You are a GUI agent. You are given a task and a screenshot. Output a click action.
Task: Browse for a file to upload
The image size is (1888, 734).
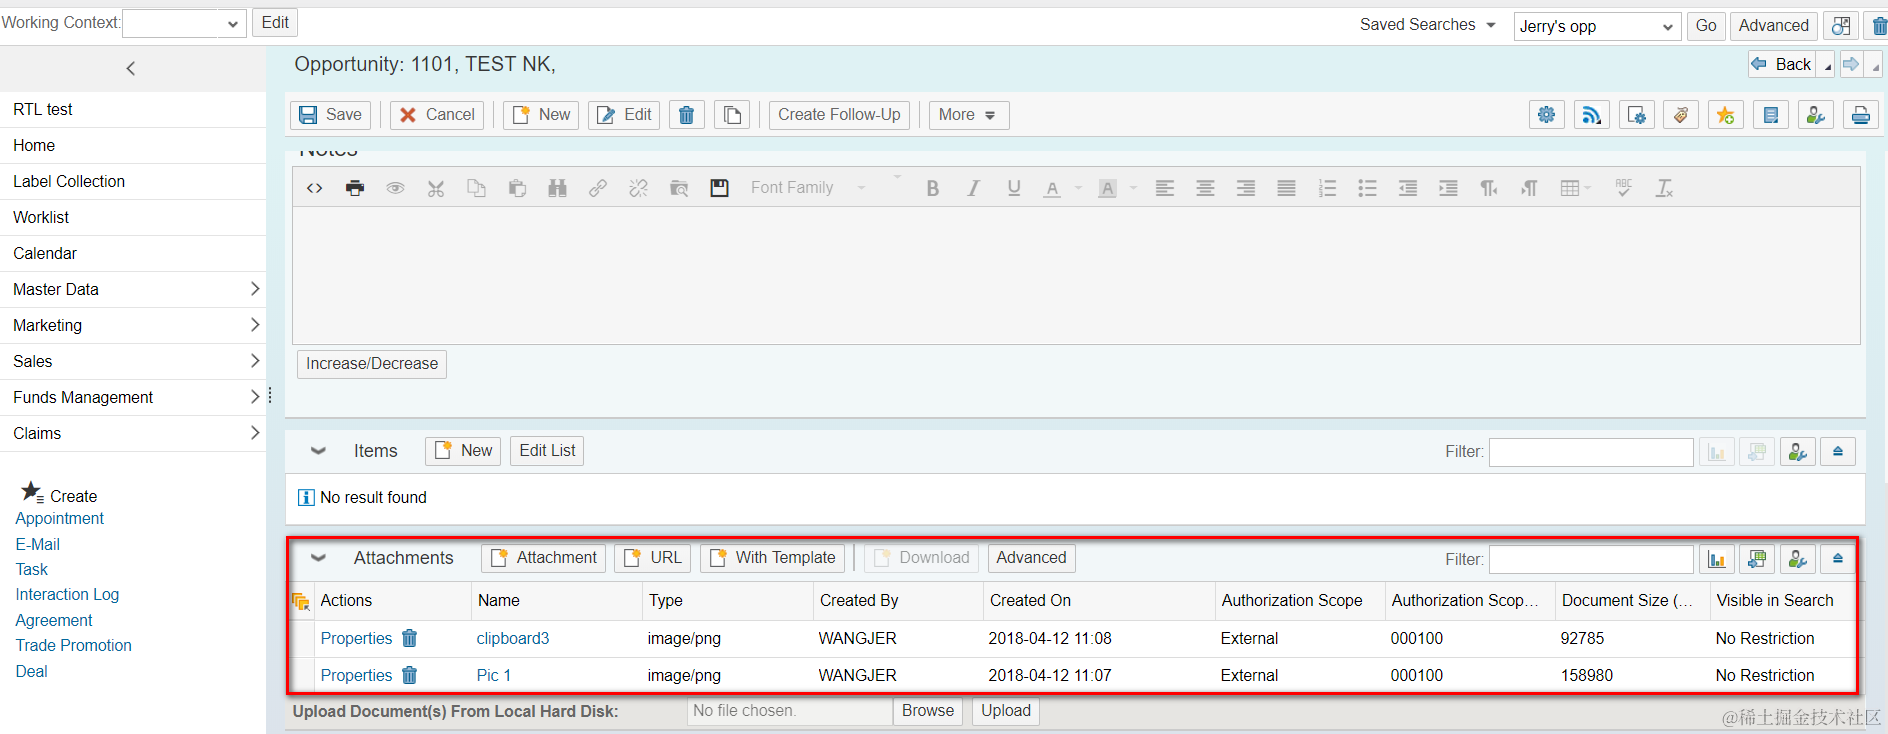tap(928, 711)
